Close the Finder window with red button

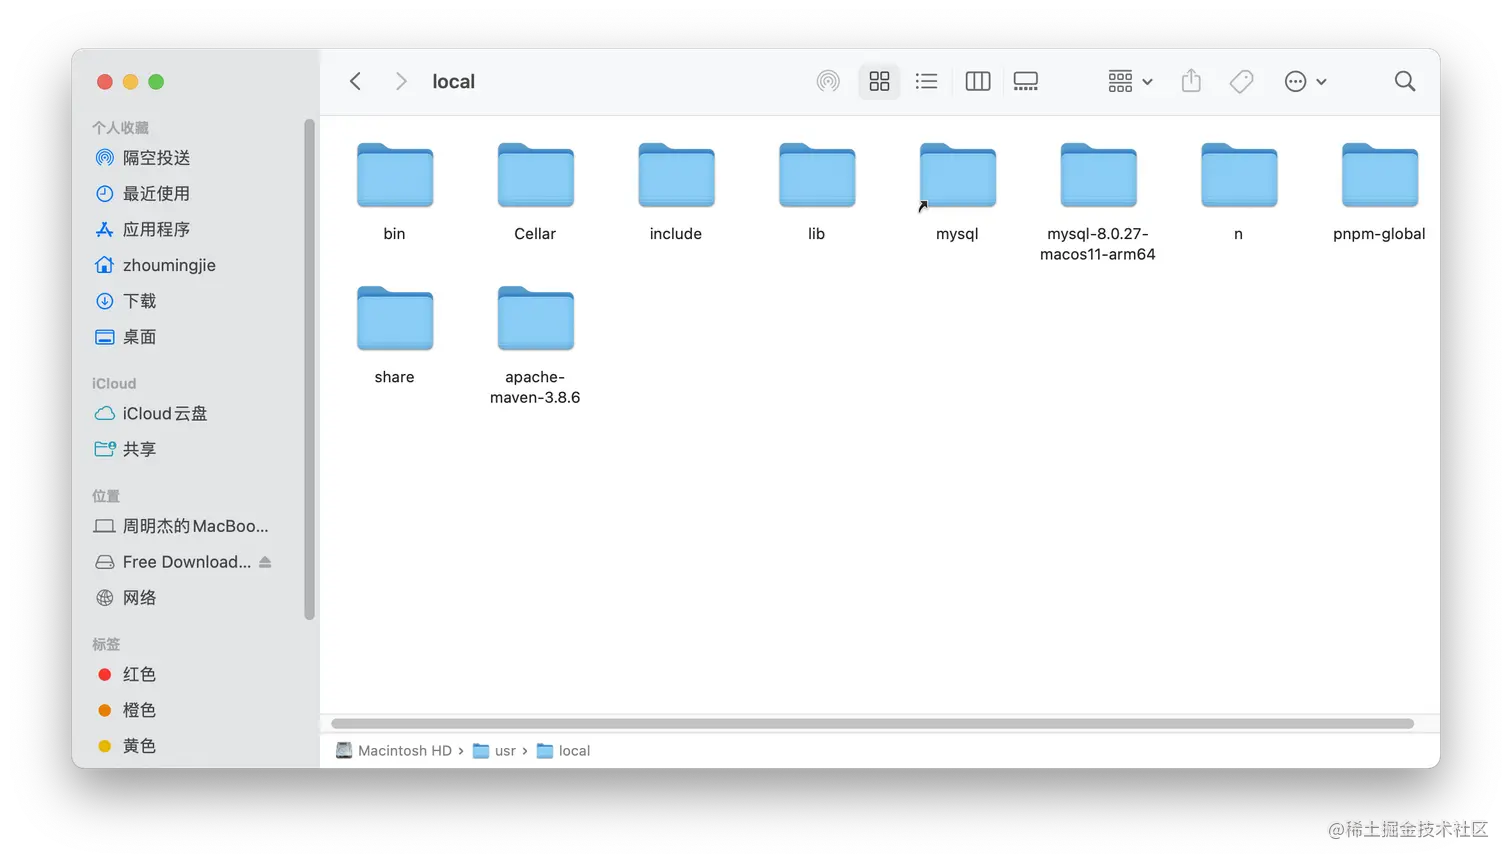point(104,82)
